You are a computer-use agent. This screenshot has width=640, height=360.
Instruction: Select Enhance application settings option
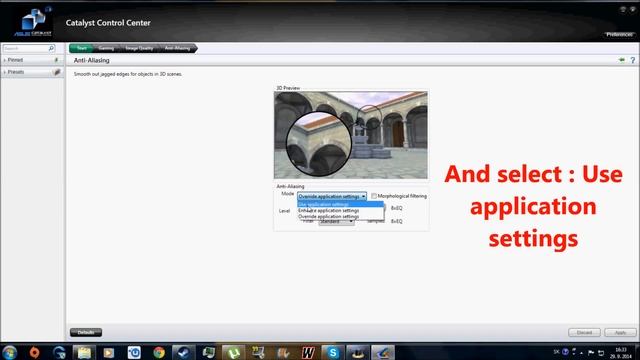point(340,210)
